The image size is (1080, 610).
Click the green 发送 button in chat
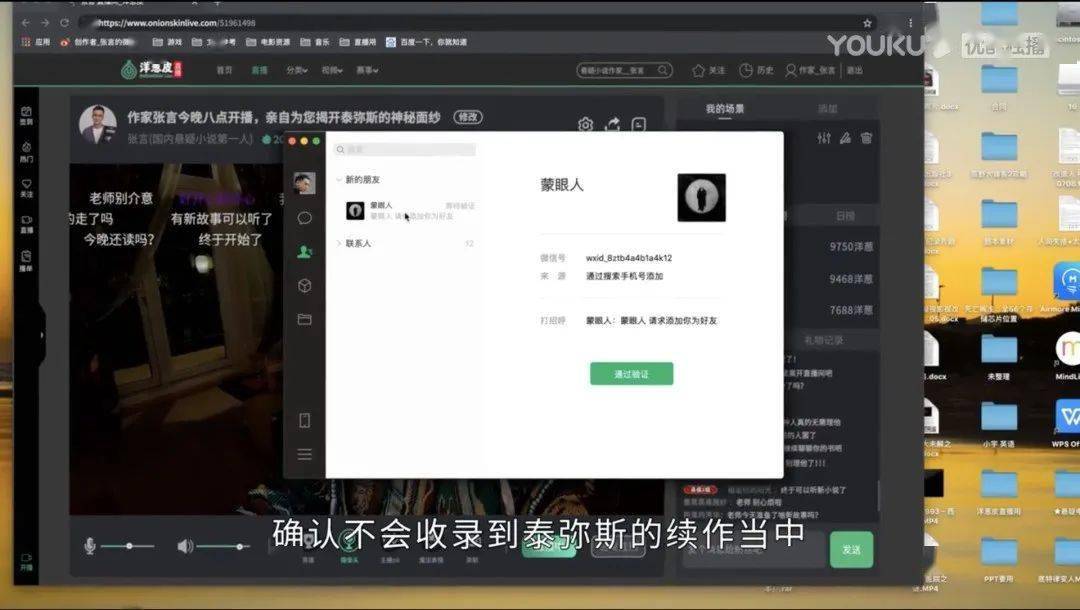(x=851, y=549)
